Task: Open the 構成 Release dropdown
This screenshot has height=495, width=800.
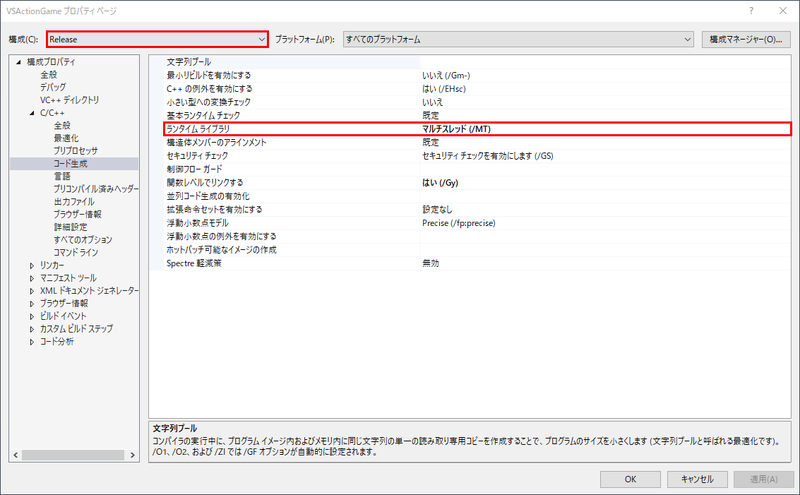Action: point(157,39)
